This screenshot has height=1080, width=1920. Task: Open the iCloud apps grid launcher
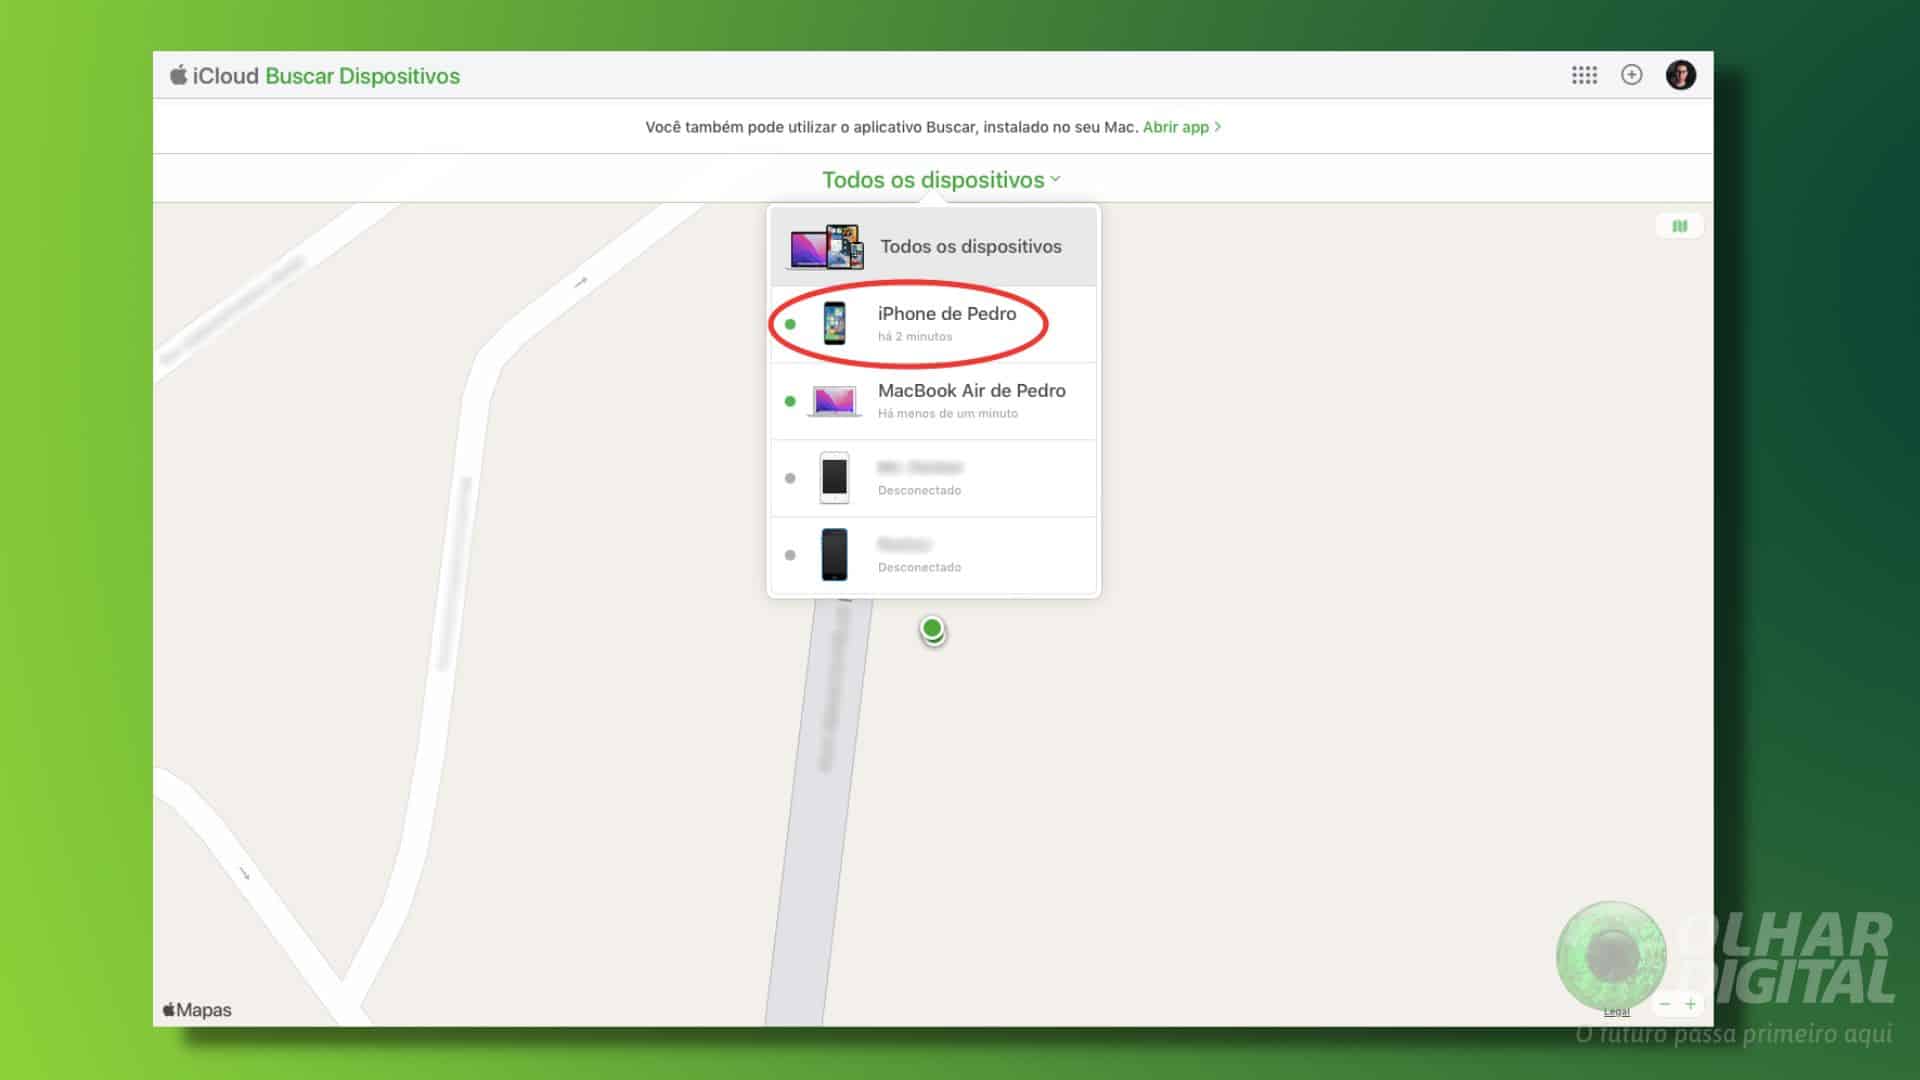click(x=1584, y=75)
